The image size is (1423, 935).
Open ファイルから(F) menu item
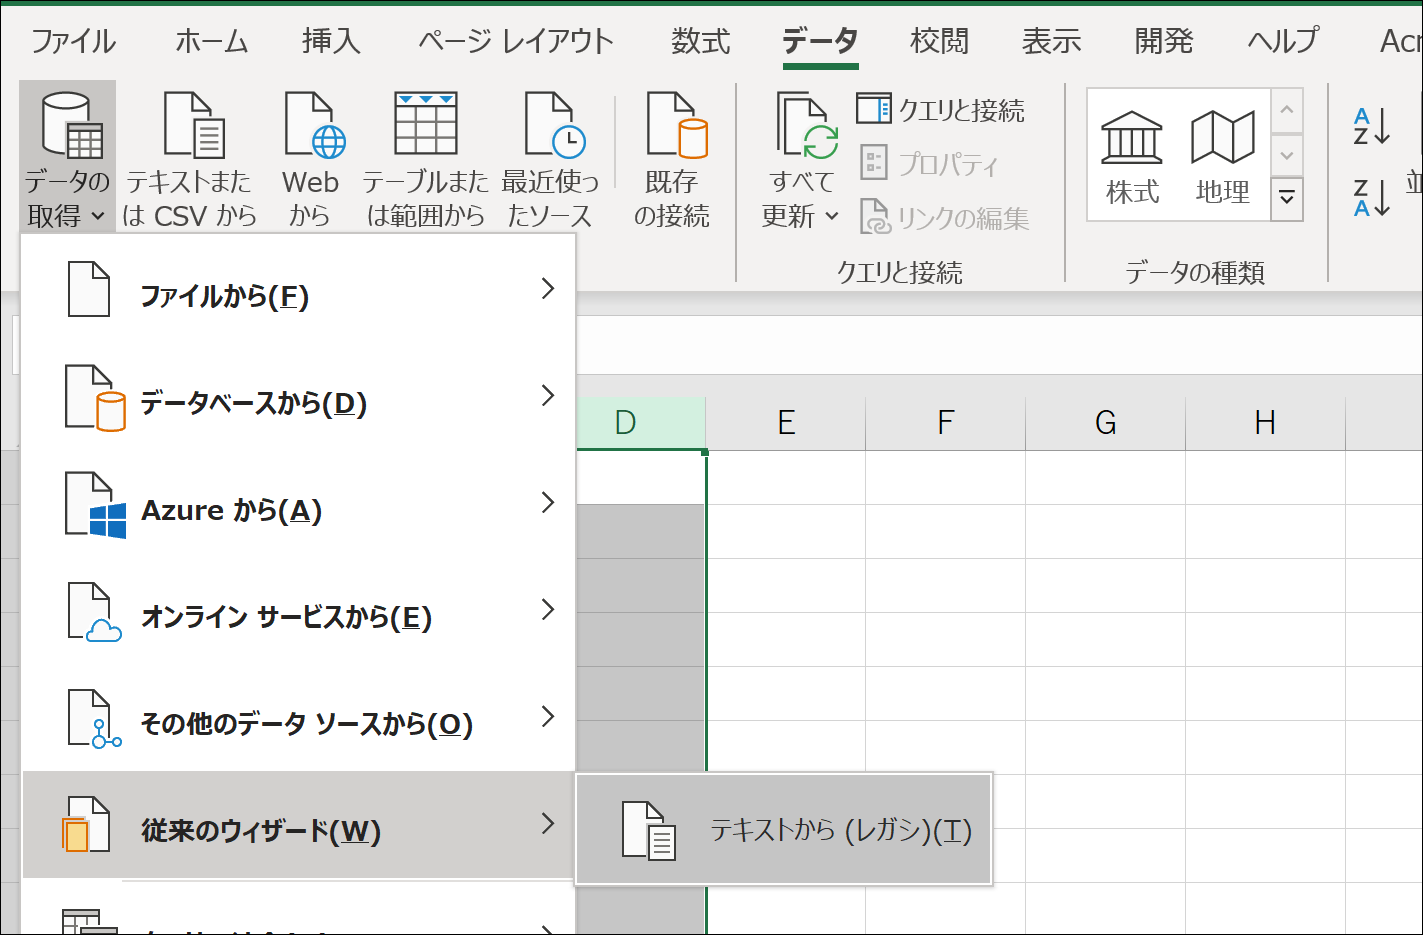pos(299,290)
